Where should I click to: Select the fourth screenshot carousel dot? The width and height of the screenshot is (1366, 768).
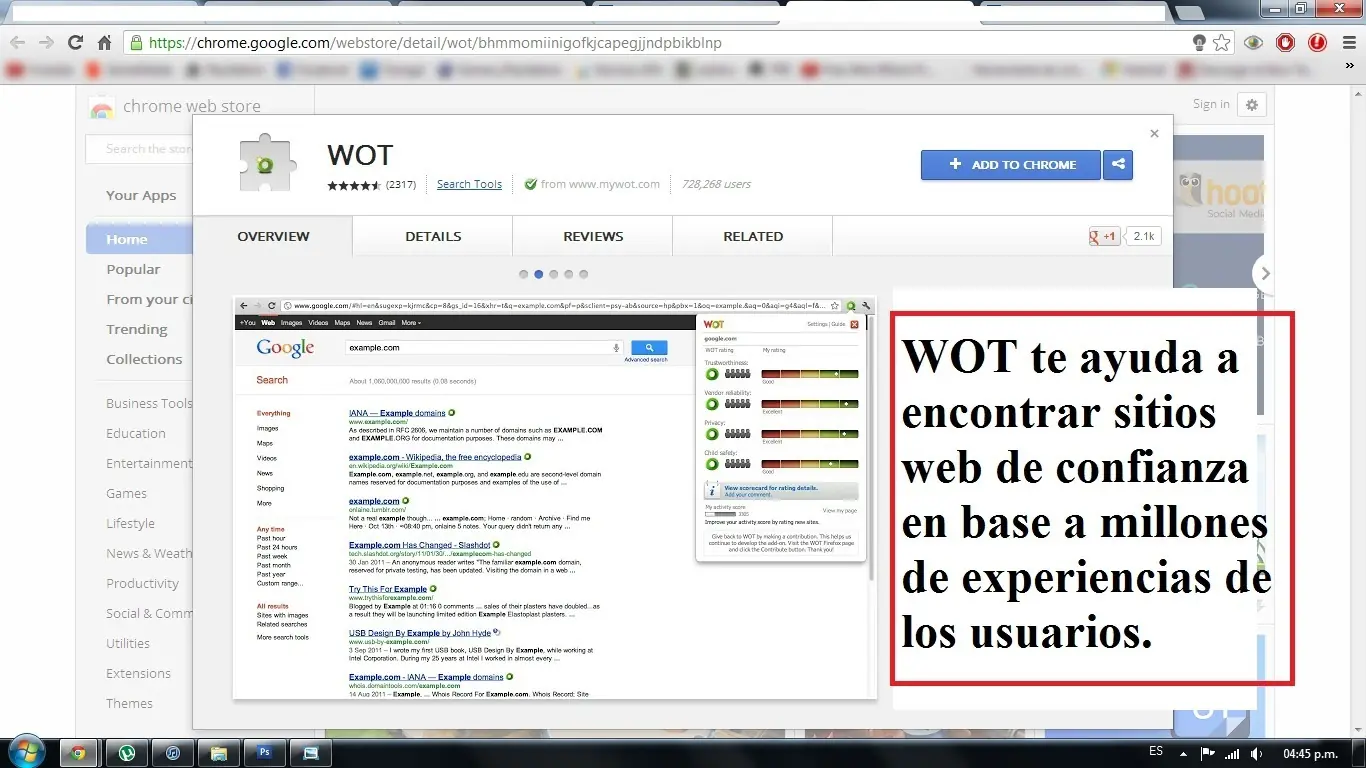(568, 274)
